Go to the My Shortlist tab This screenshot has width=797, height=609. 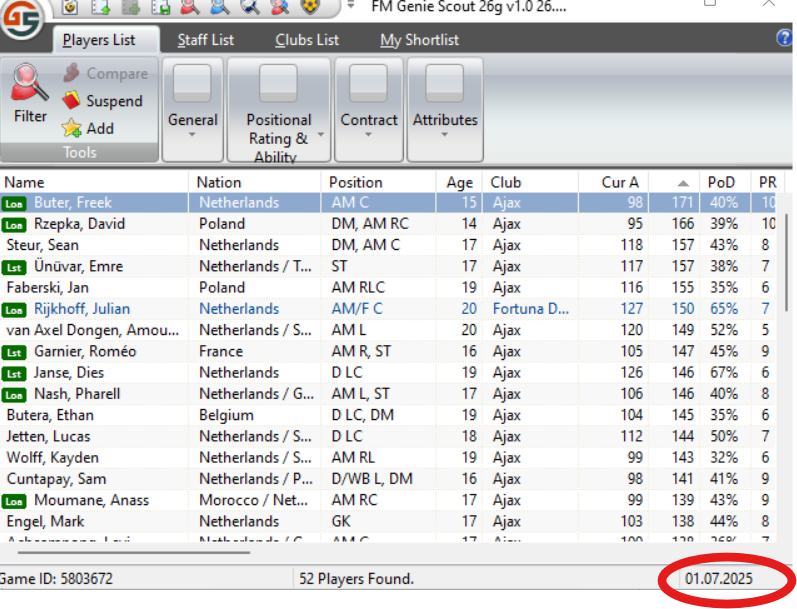(x=419, y=40)
